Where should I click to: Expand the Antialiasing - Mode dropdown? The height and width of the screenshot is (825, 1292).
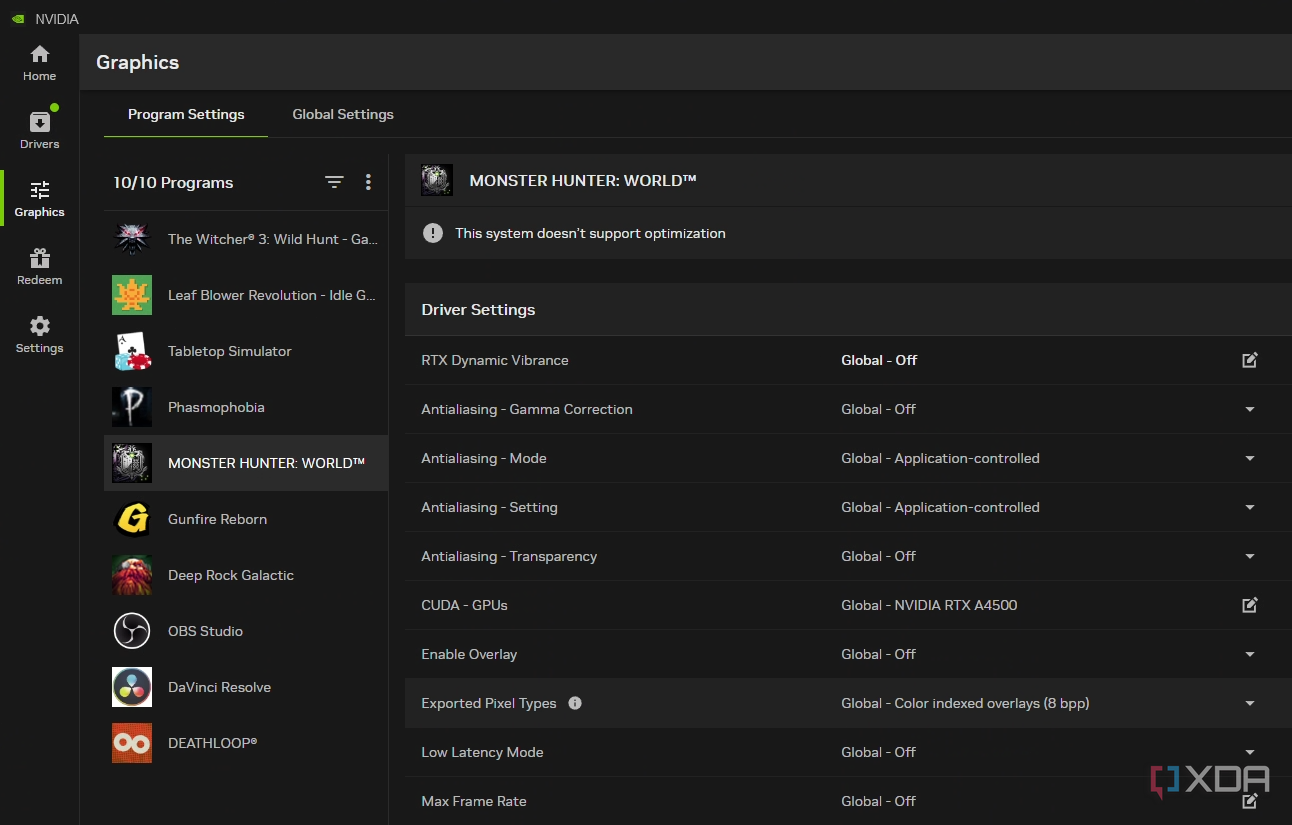(1249, 458)
